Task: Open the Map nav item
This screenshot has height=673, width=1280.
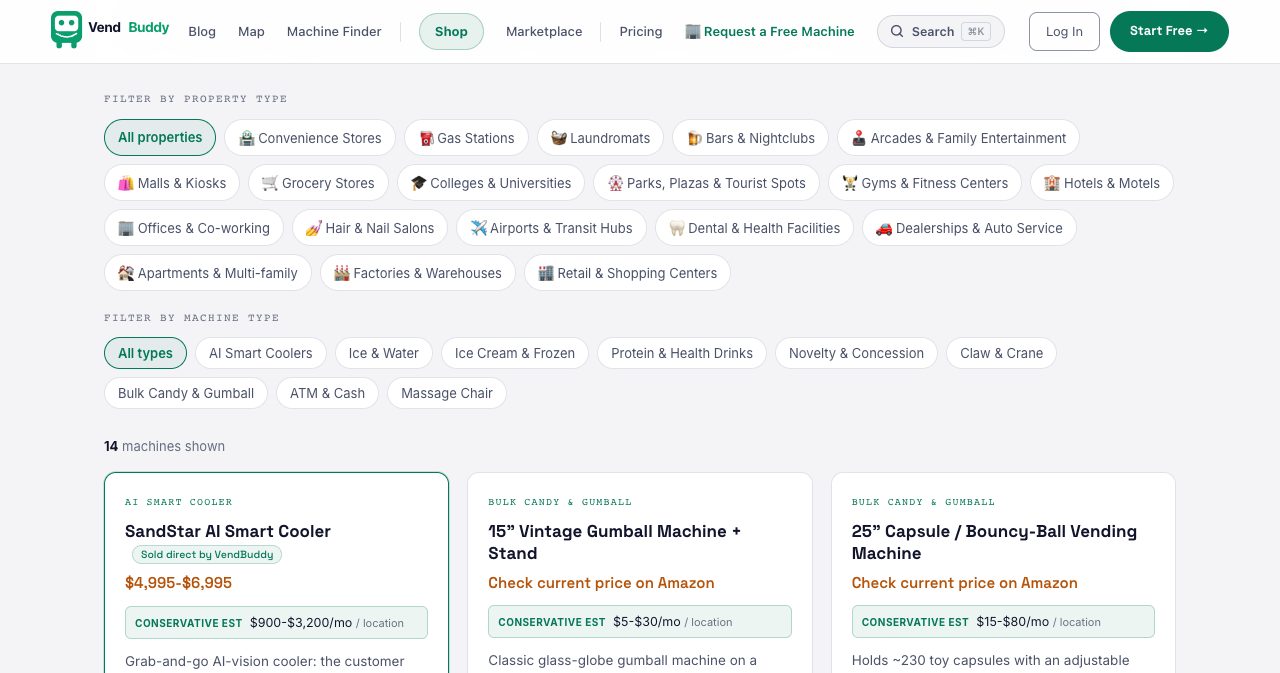Action: [x=251, y=32]
